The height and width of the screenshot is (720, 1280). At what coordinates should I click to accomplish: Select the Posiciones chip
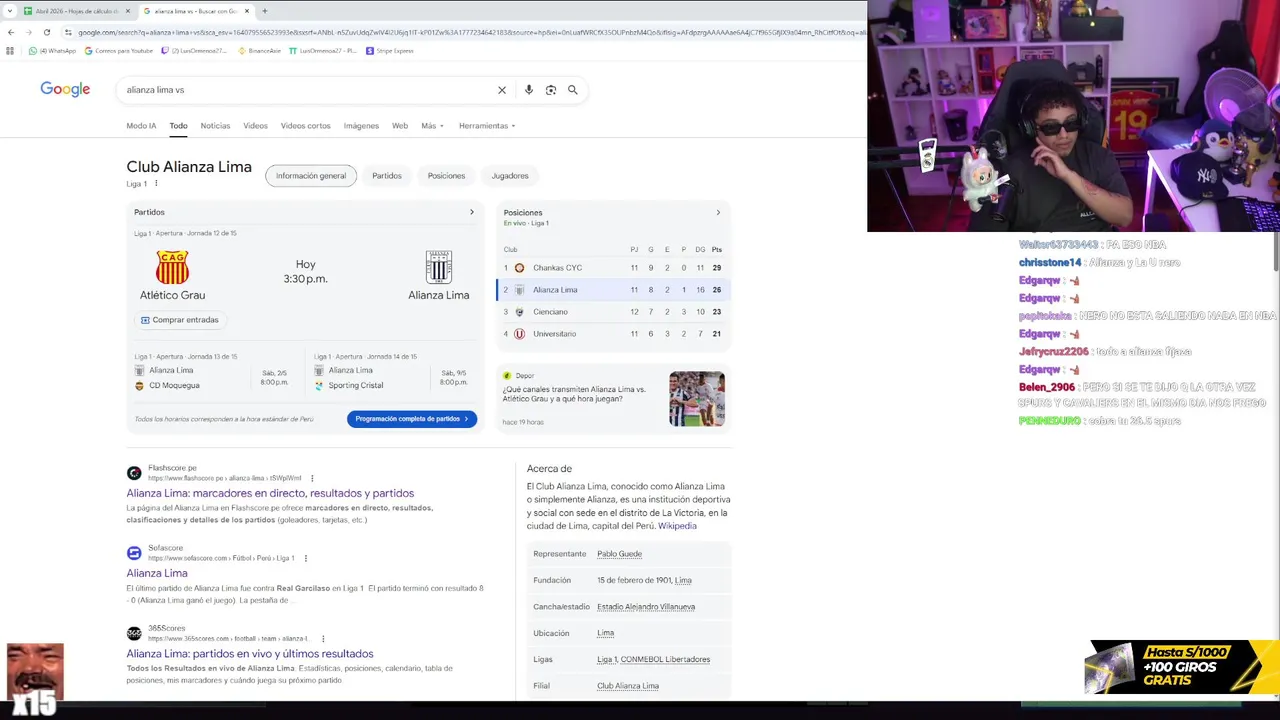point(446,176)
